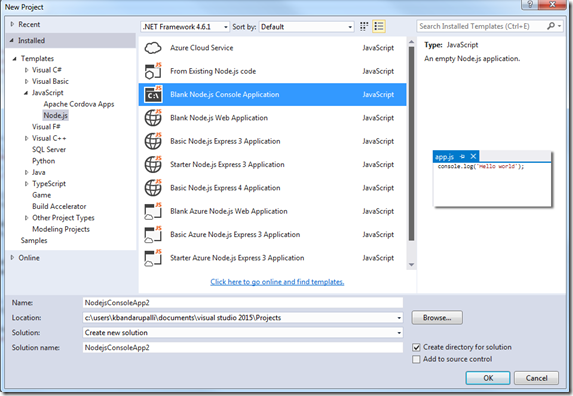Image resolution: width=573 pixels, height=396 pixels.
Task: Expand the Visual C# node
Action: pos(26,70)
